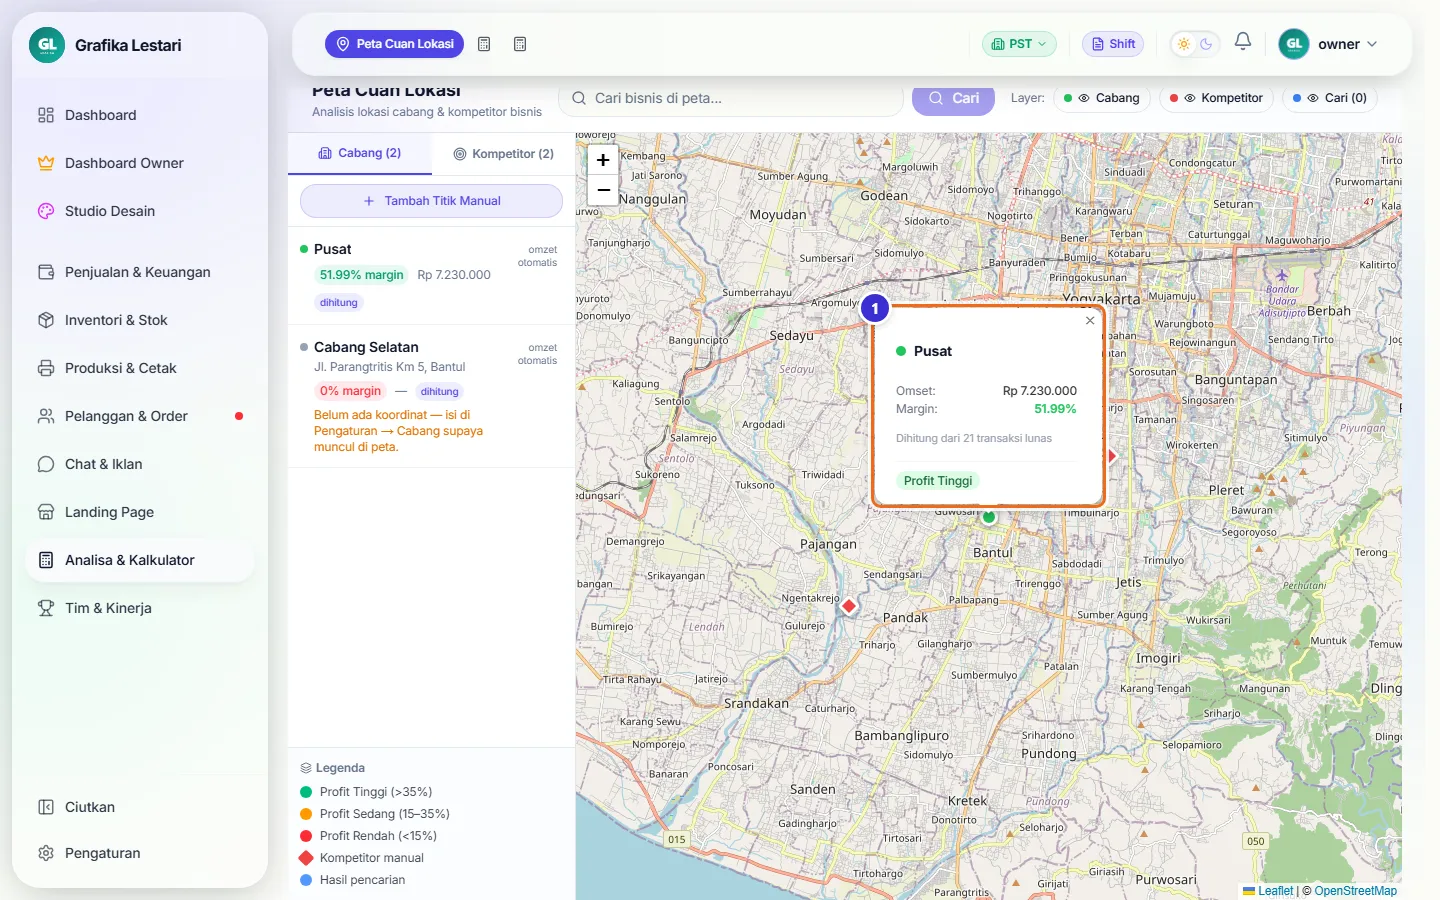Open Chat & Iklan via the speech-bubble icon

click(46, 464)
